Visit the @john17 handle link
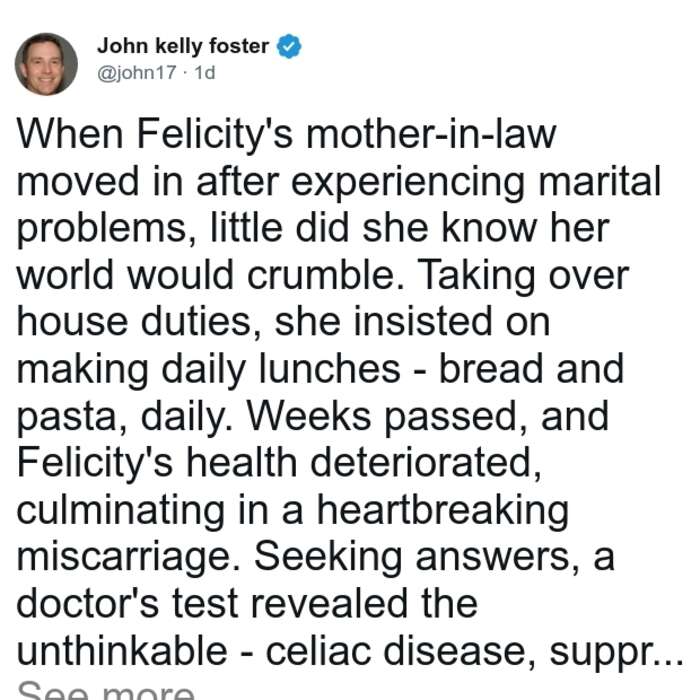The height and width of the screenshot is (700, 700). (x=137, y=72)
